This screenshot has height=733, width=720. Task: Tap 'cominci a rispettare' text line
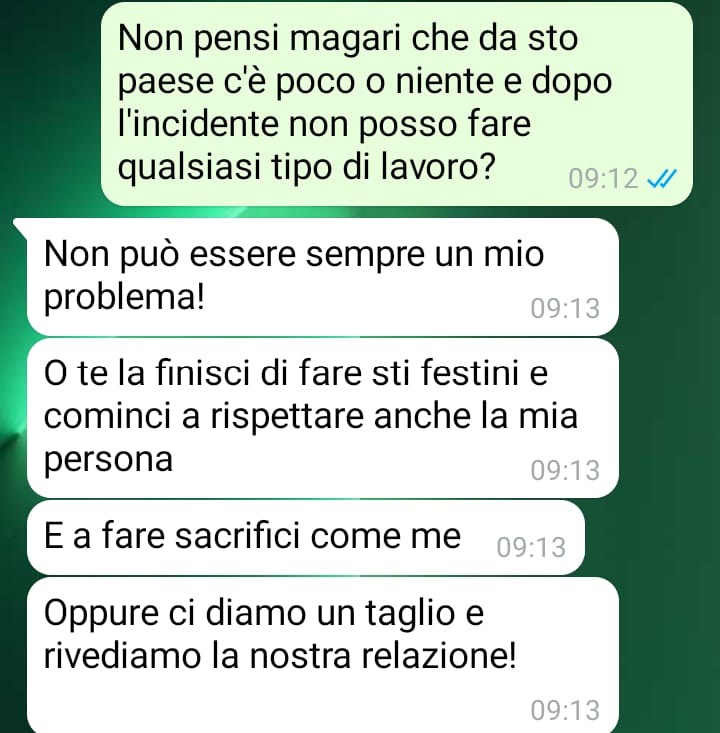coord(310,417)
